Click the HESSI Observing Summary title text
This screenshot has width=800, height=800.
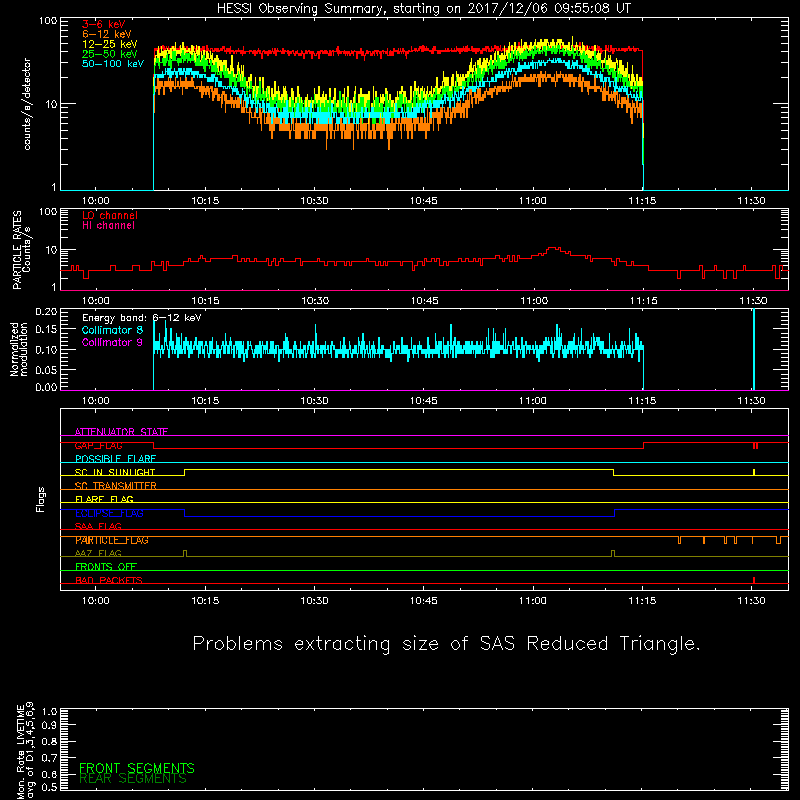coord(424,8)
